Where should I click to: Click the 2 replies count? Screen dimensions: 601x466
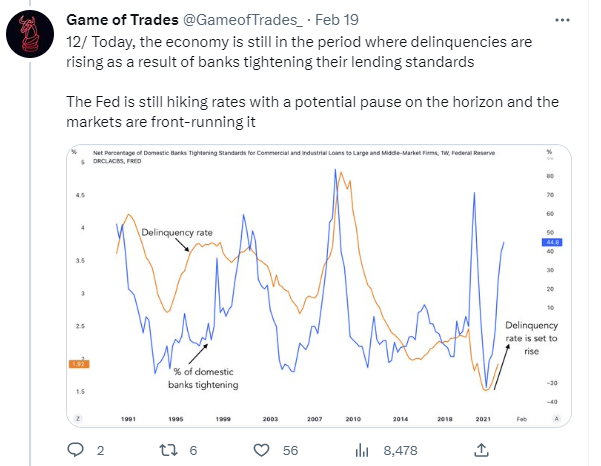pyautogui.click(x=99, y=451)
